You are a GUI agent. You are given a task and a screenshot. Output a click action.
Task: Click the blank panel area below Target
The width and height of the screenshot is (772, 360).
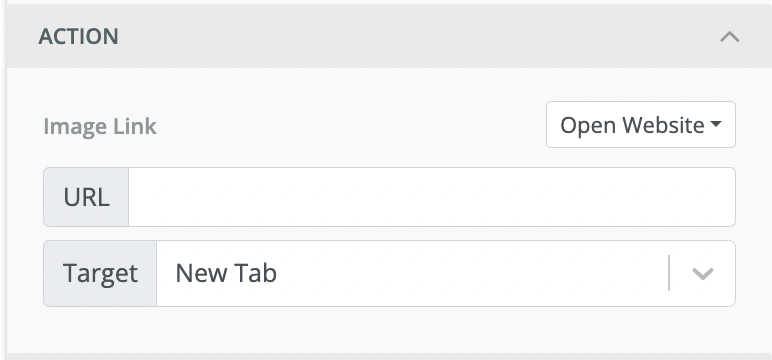tap(389, 329)
